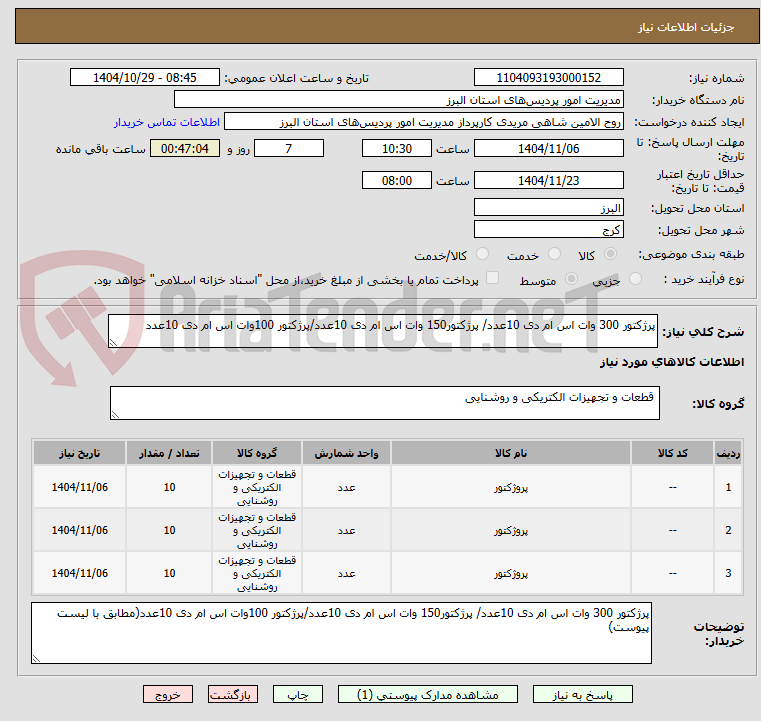Click date 1404/11/06 in row 2
Image resolution: width=761 pixels, height=721 pixels.
80,530
